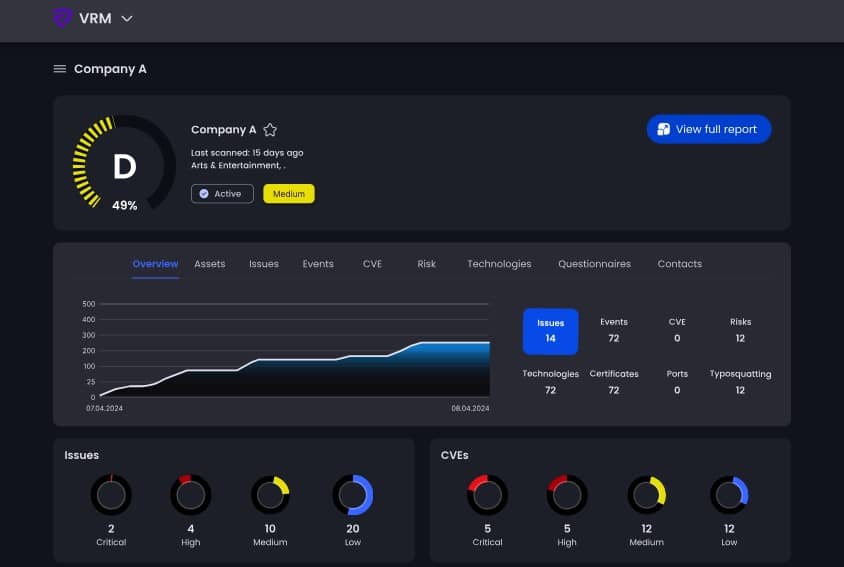Screen dimensions: 844x567
Task: Click the D grade score gauge
Action: pyautogui.click(x=124, y=165)
